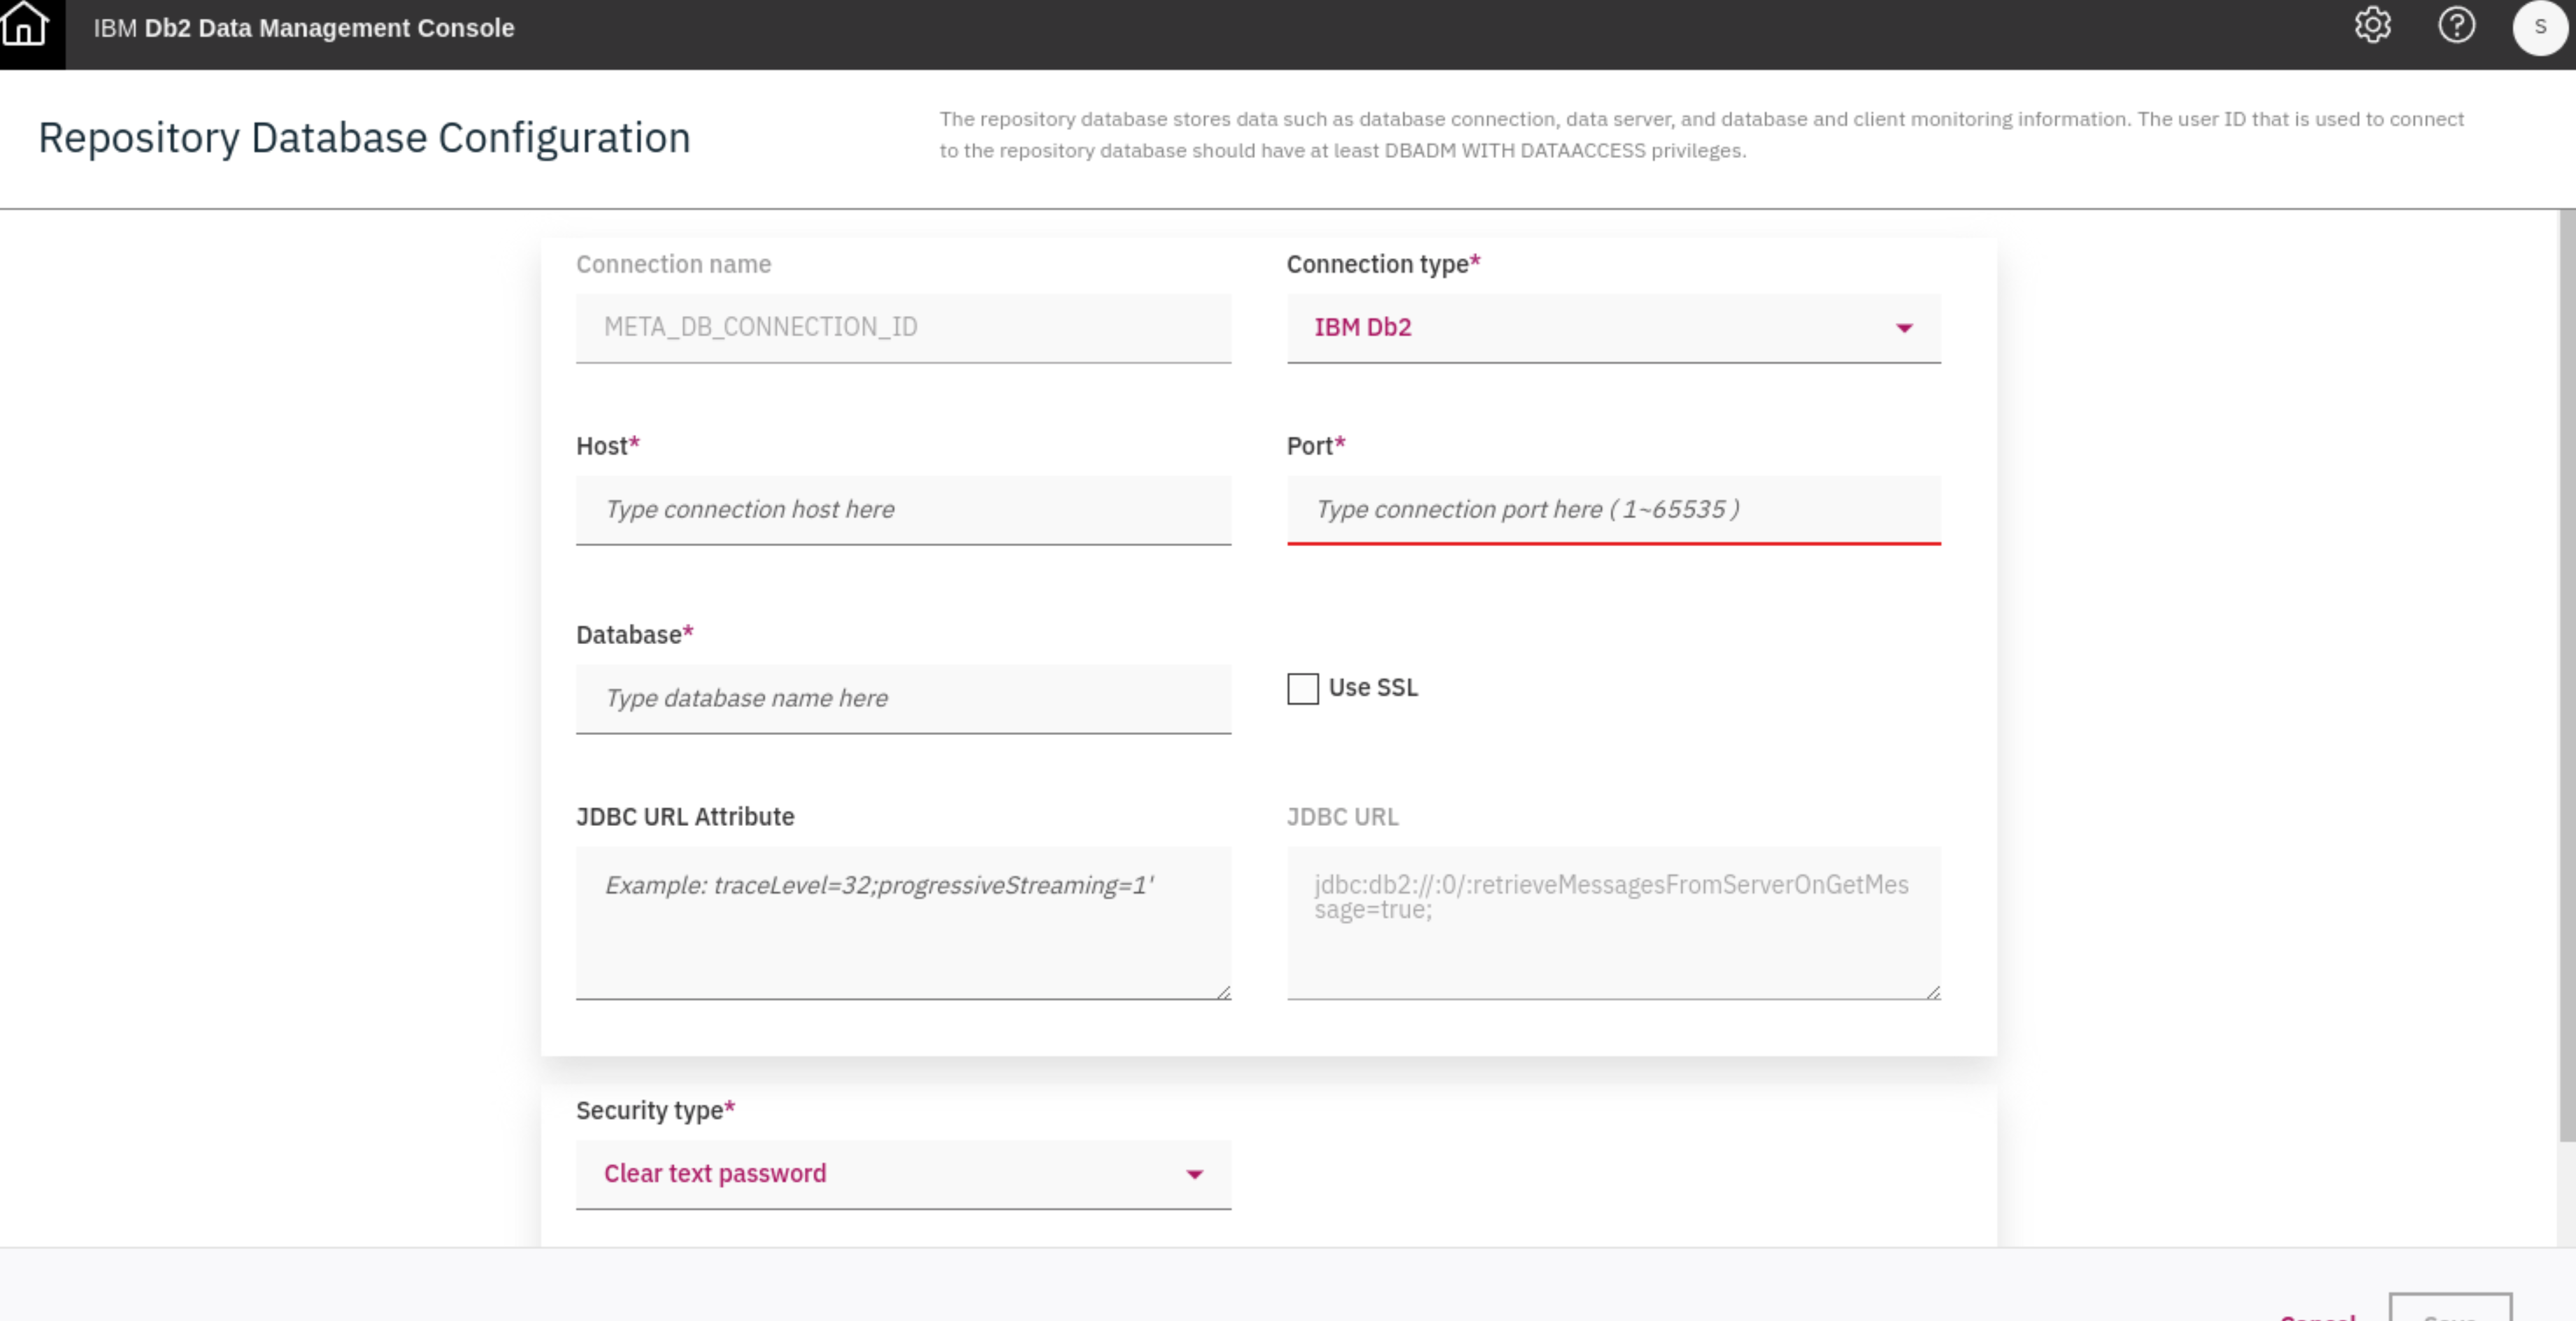2576x1321 pixels.
Task: Focus the Port number input field
Action: 1613,510
